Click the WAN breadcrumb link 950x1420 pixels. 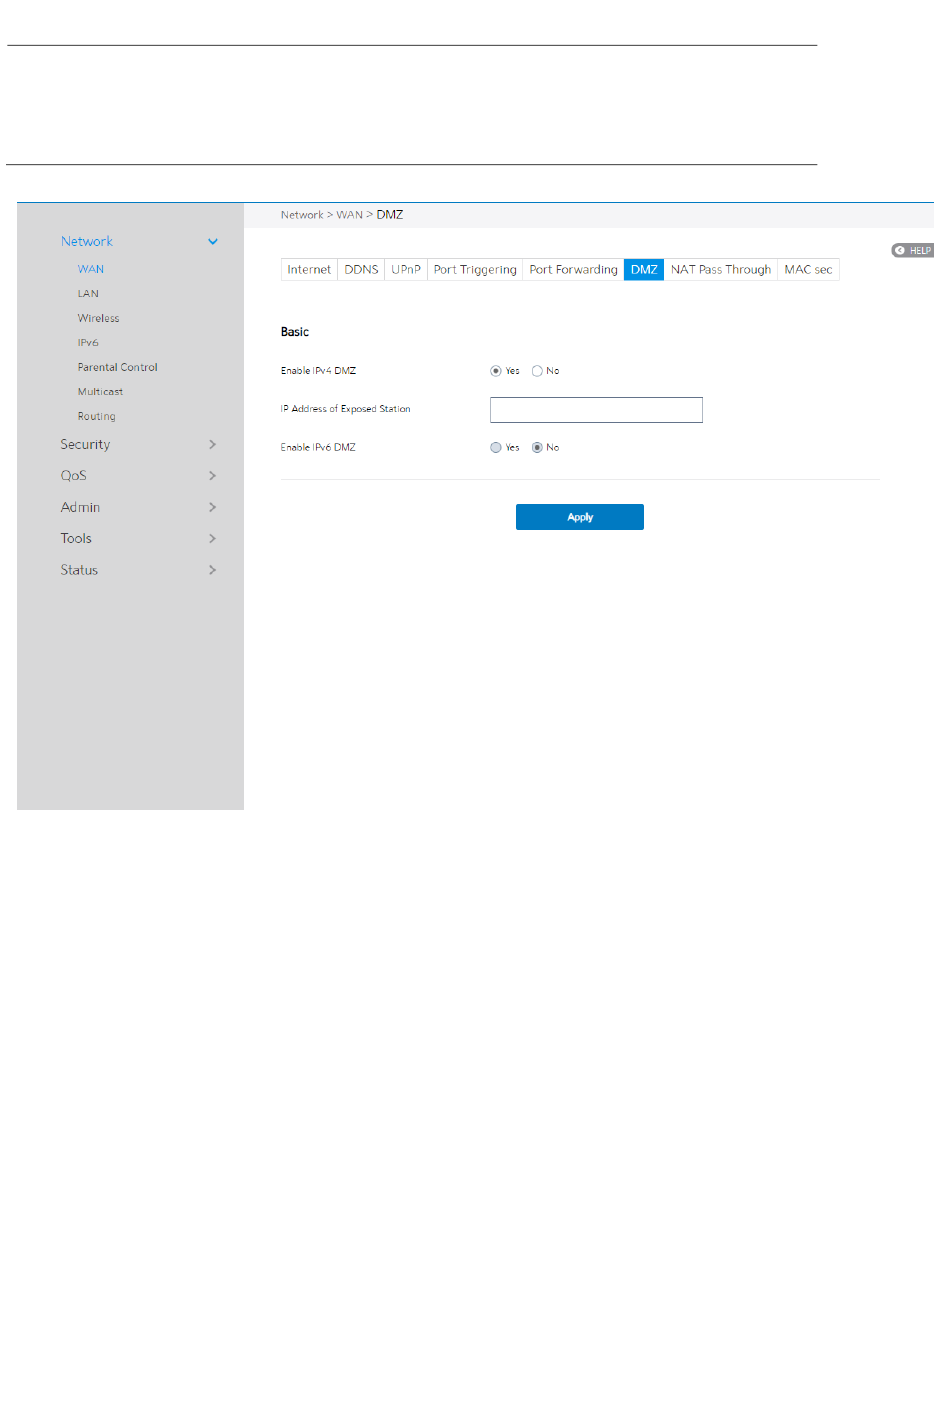(349, 215)
